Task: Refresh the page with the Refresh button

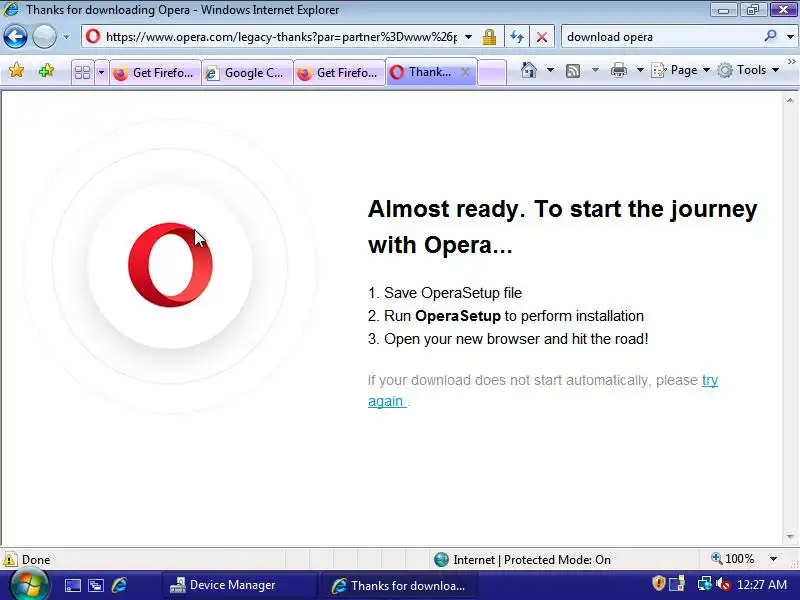Action: point(517,37)
